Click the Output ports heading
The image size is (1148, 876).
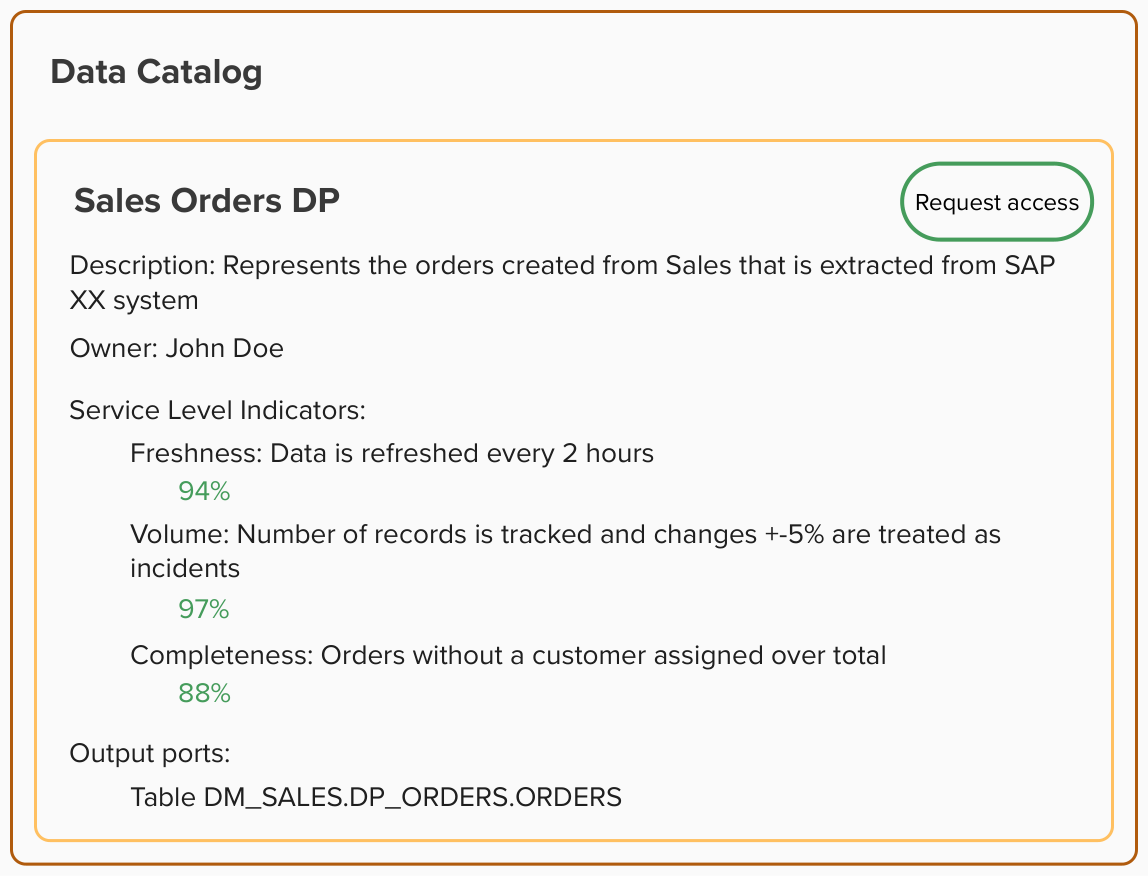(150, 753)
